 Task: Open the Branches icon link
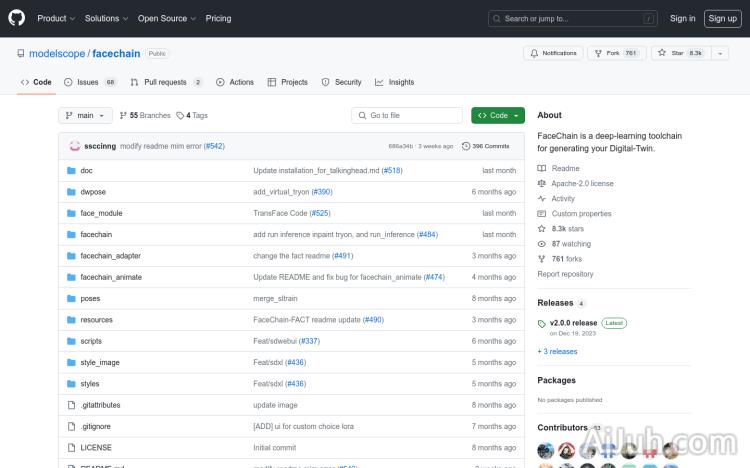(x=124, y=115)
